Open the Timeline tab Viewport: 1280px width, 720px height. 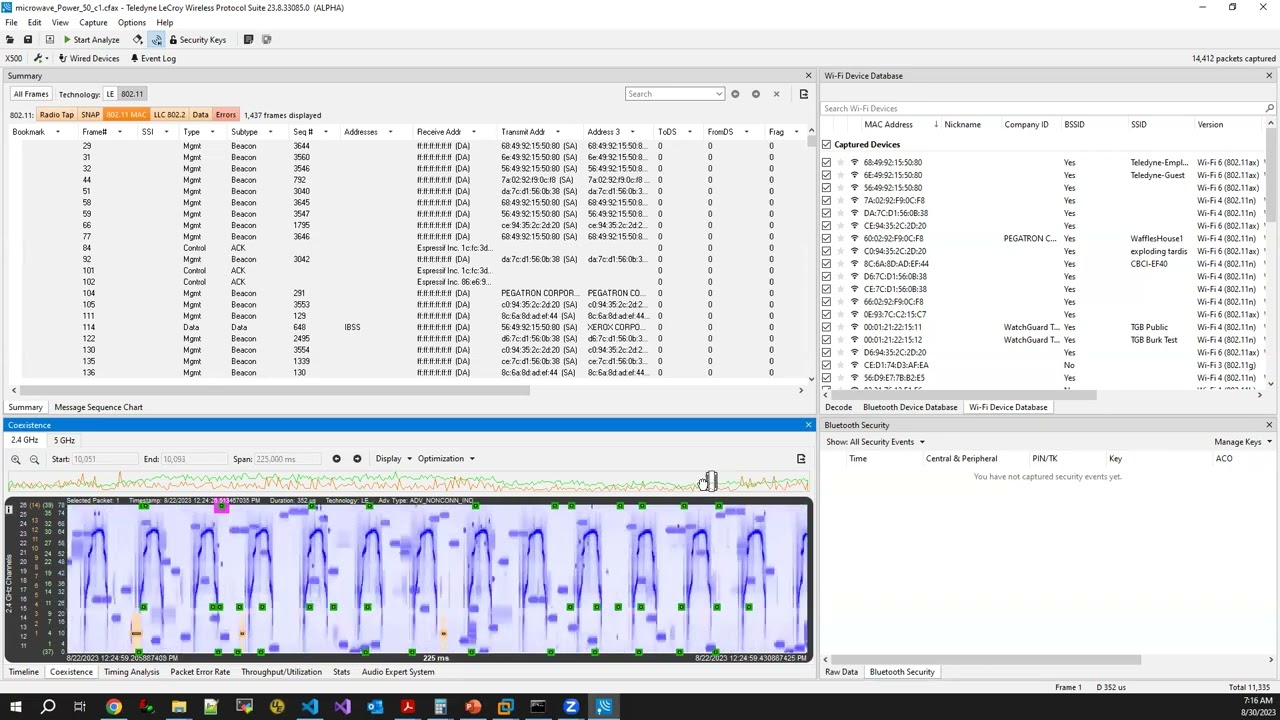[23, 672]
